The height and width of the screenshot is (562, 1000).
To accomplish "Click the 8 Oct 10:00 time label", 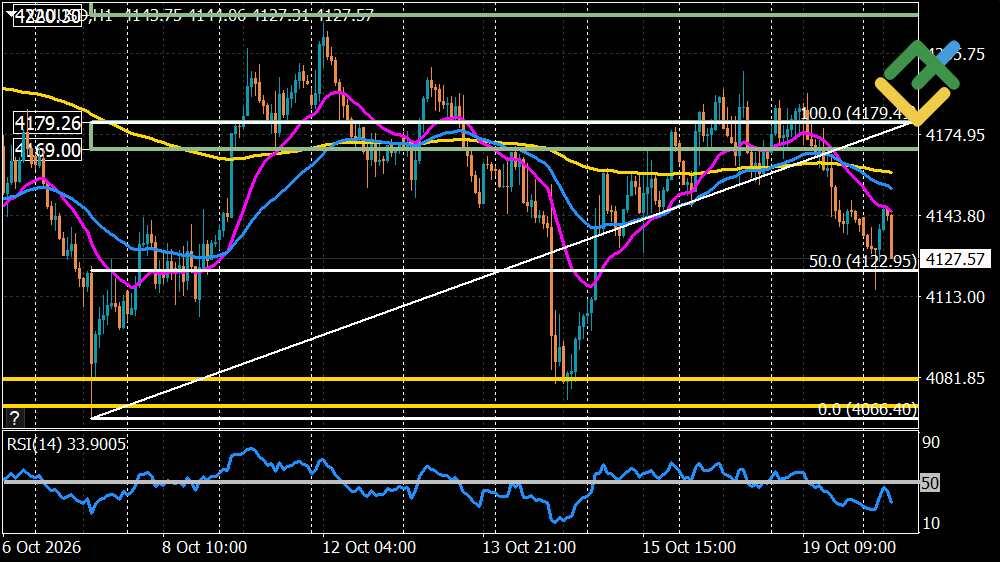I will click(204, 547).
